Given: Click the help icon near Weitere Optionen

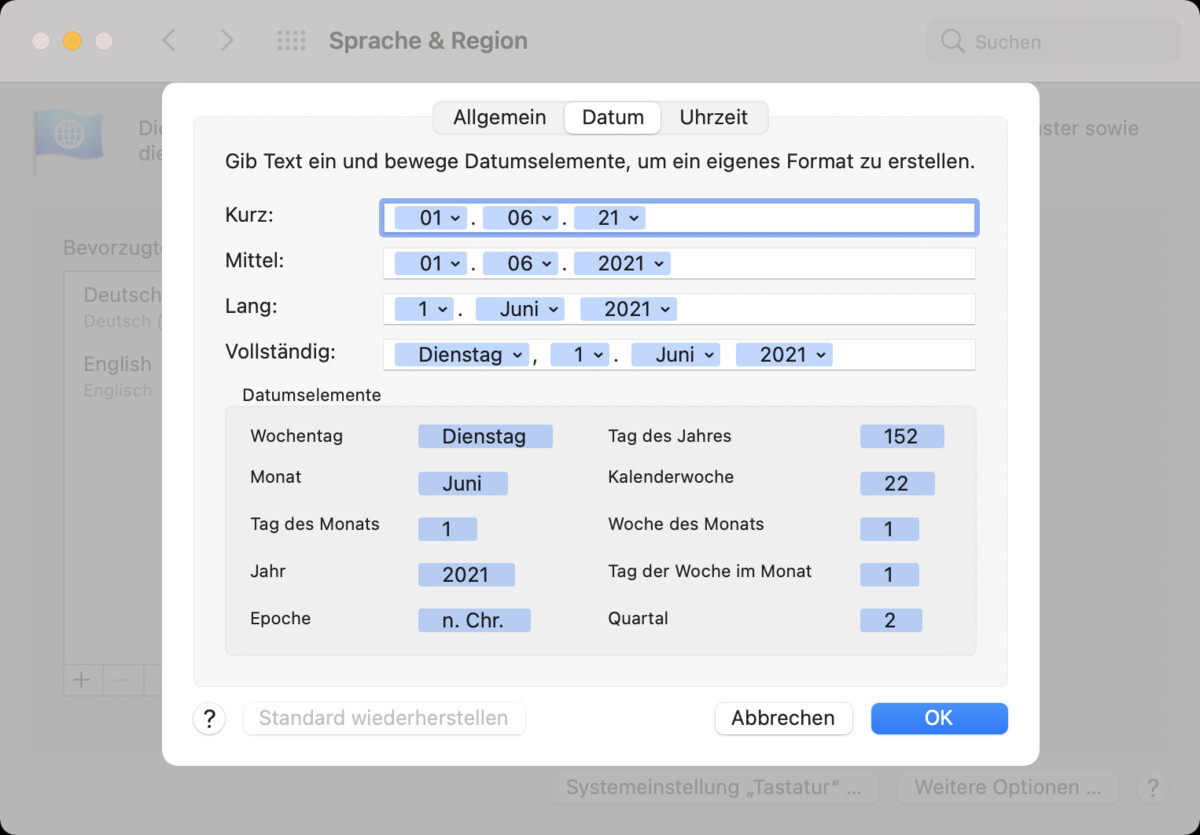Looking at the screenshot, I should tap(1152, 787).
